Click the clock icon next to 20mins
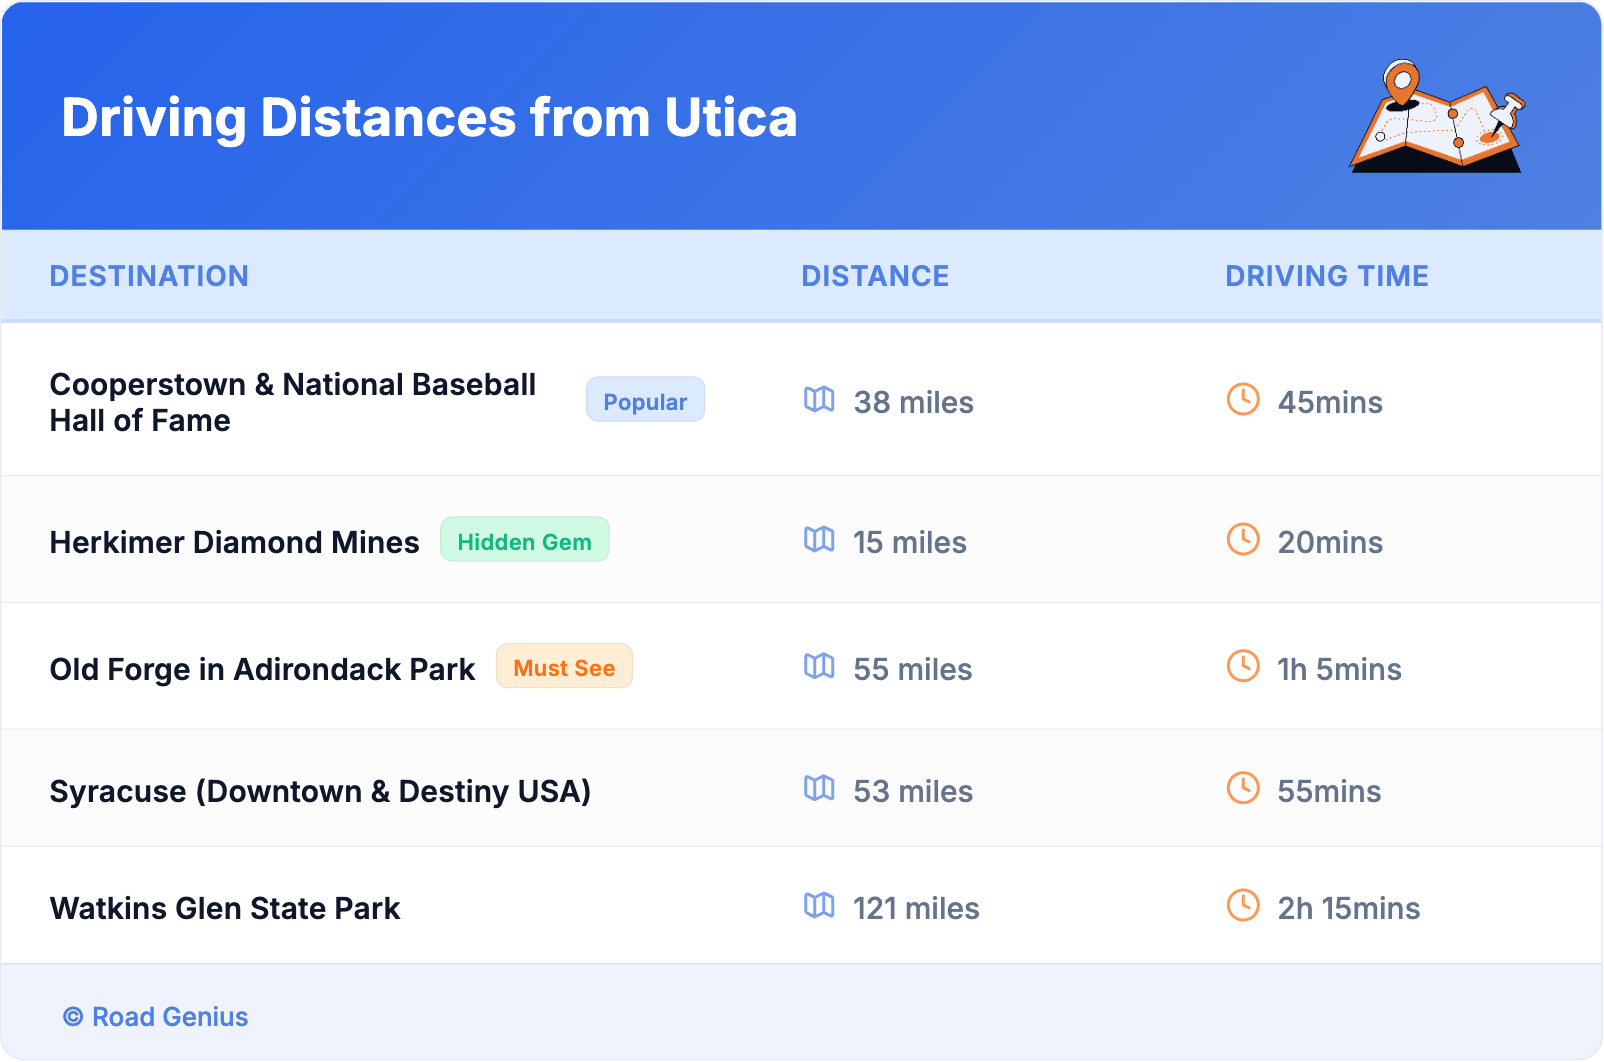Image resolution: width=1604 pixels, height=1062 pixels. tap(1243, 540)
